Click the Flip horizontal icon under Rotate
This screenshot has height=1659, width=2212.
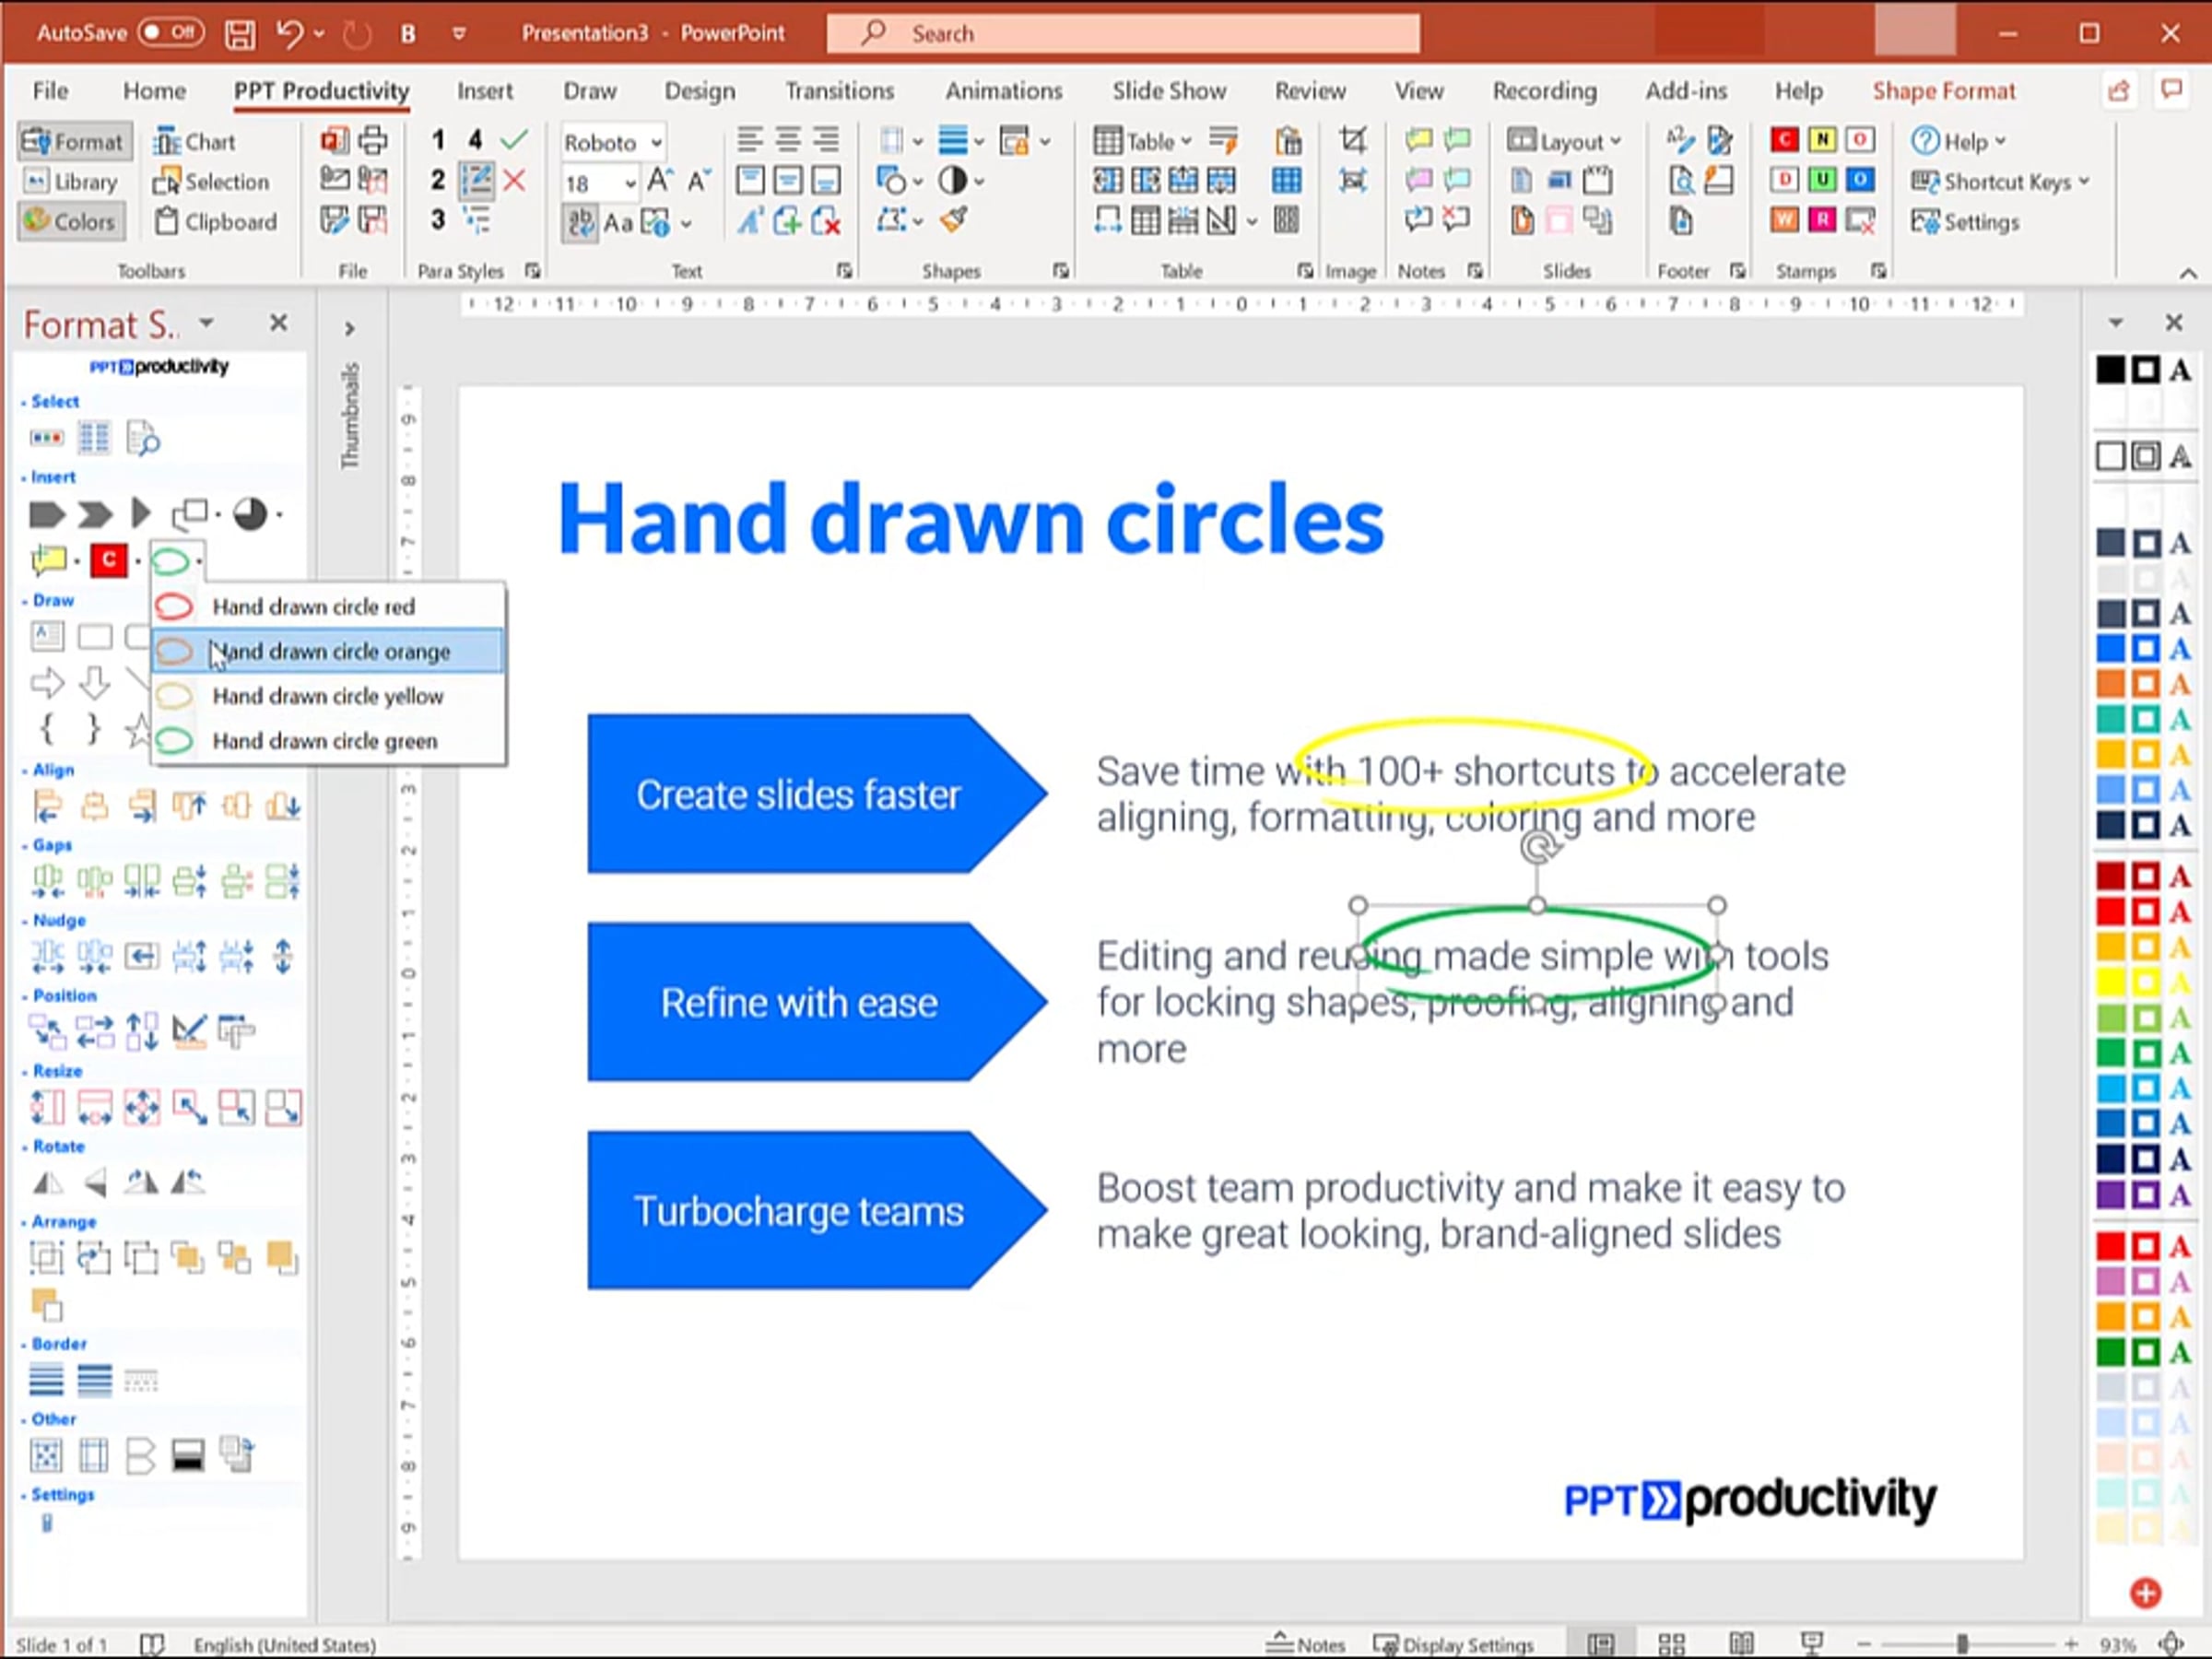(x=47, y=1183)
